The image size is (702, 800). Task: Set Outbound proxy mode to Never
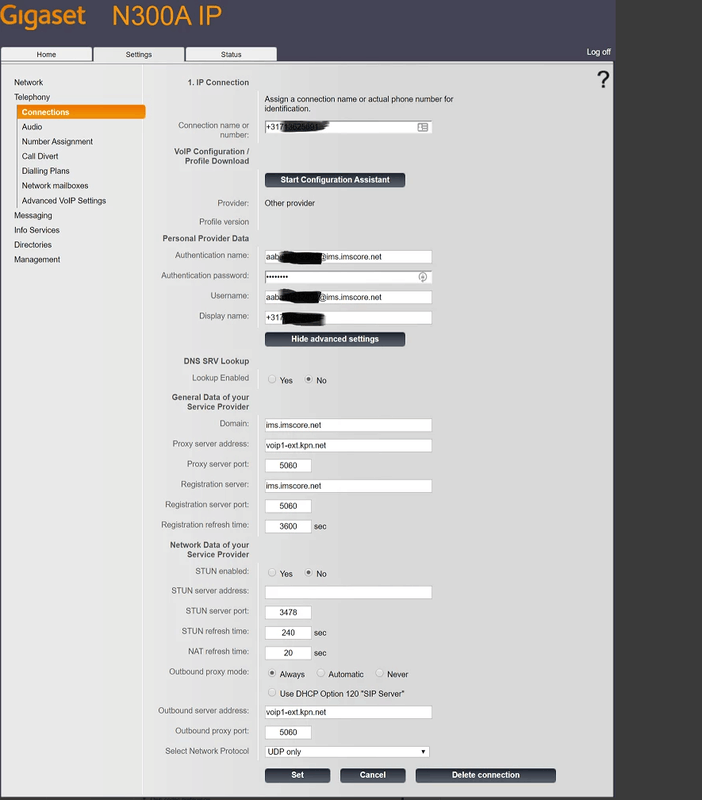click(x=379, y=673)
